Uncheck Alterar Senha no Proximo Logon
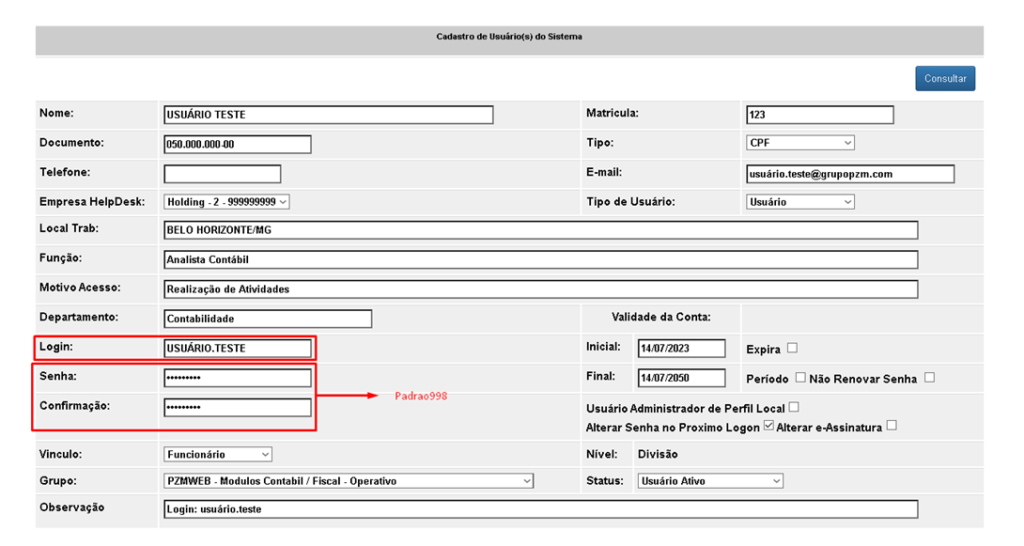Image resolution: width=1024 pixels, height=546 pixels. (x=769, y=426)
